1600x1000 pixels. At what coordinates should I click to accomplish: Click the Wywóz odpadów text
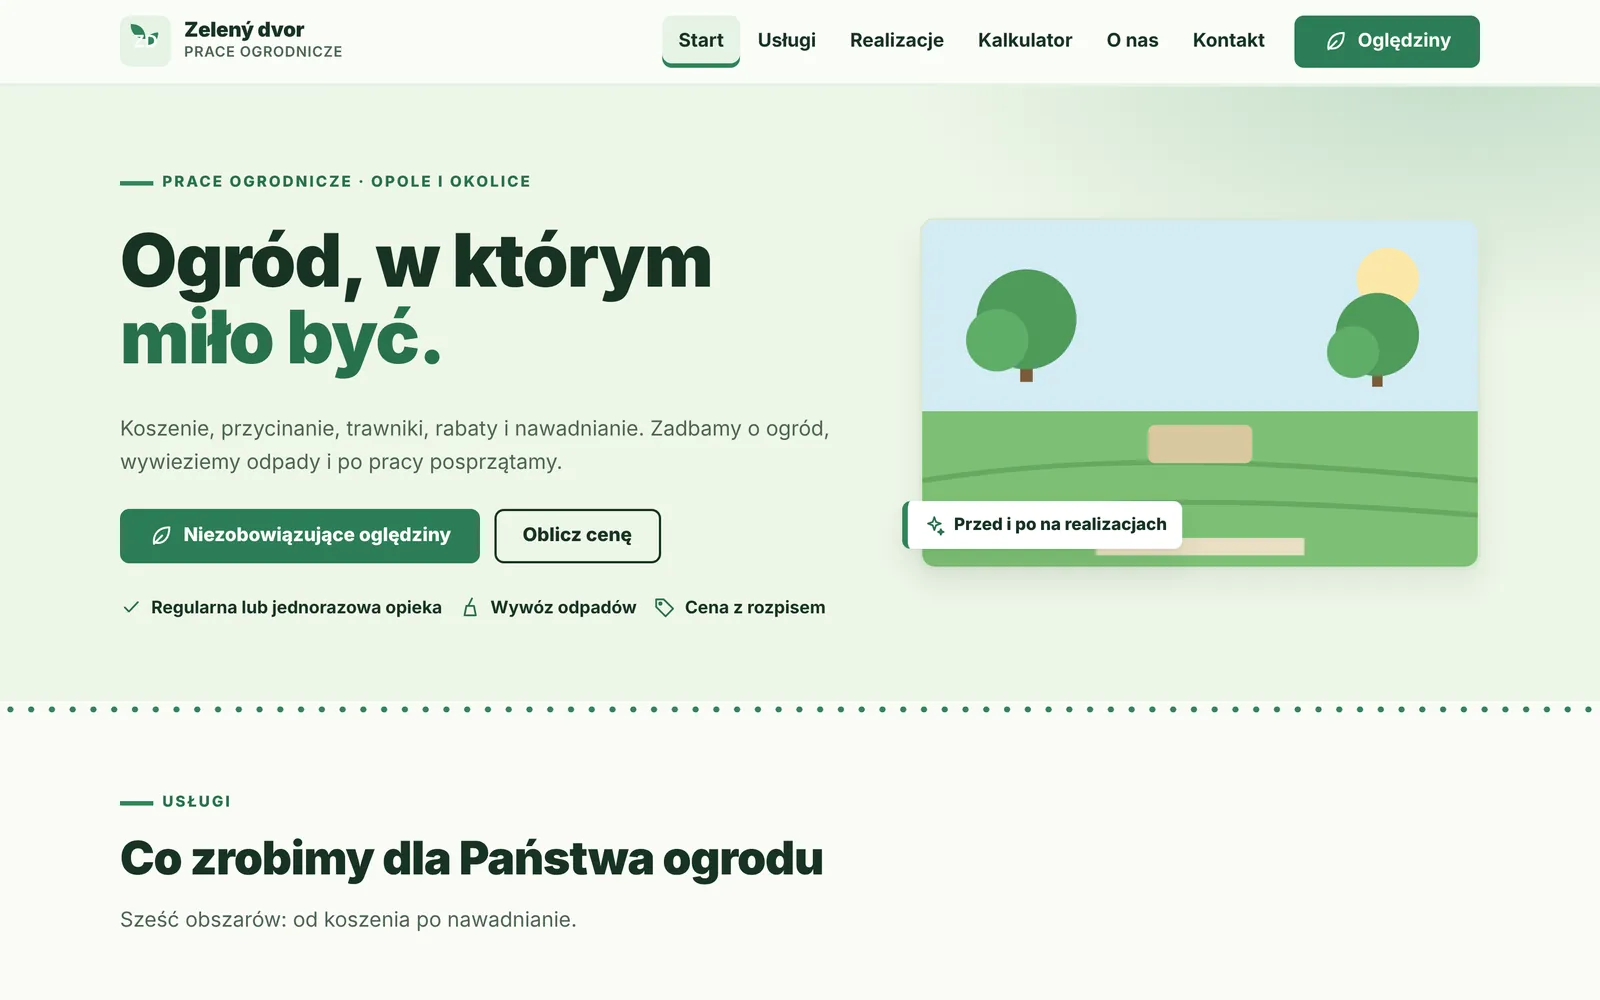(x=563, y=607)
